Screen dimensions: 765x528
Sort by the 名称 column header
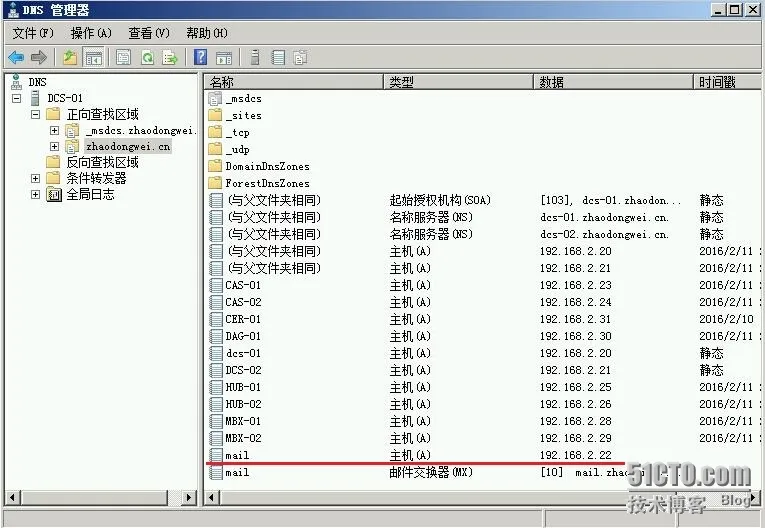(x=294, y=81)
